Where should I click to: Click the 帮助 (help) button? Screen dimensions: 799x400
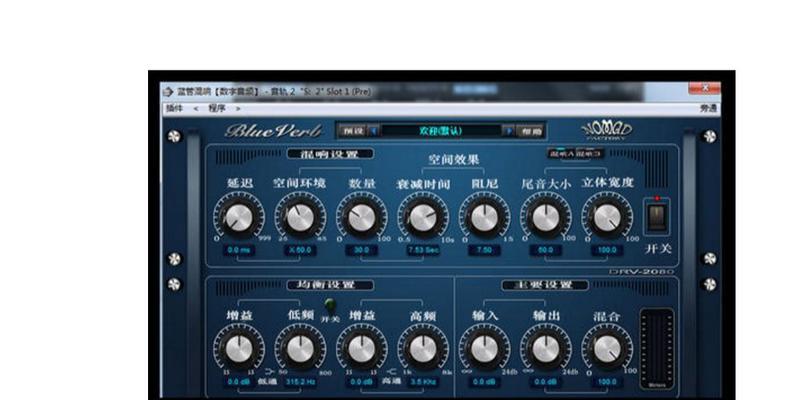[530, 131]
